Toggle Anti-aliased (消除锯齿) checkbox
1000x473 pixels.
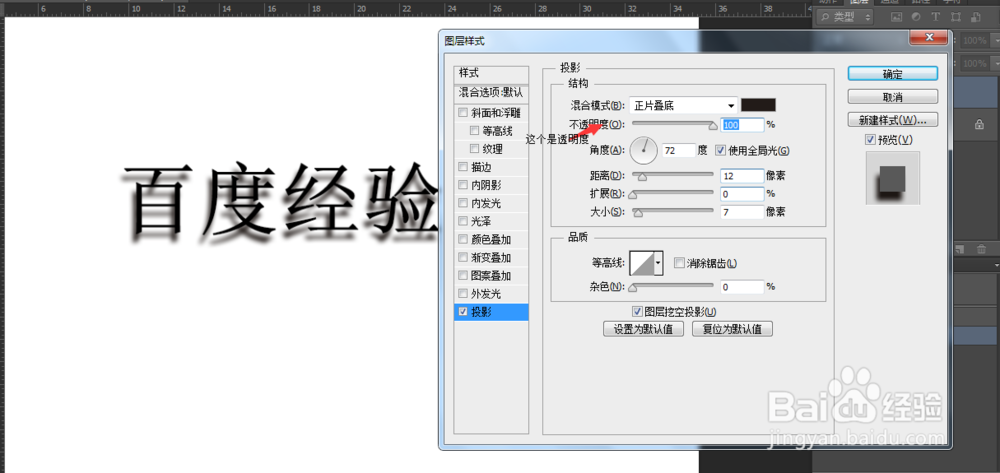(679, 263)
